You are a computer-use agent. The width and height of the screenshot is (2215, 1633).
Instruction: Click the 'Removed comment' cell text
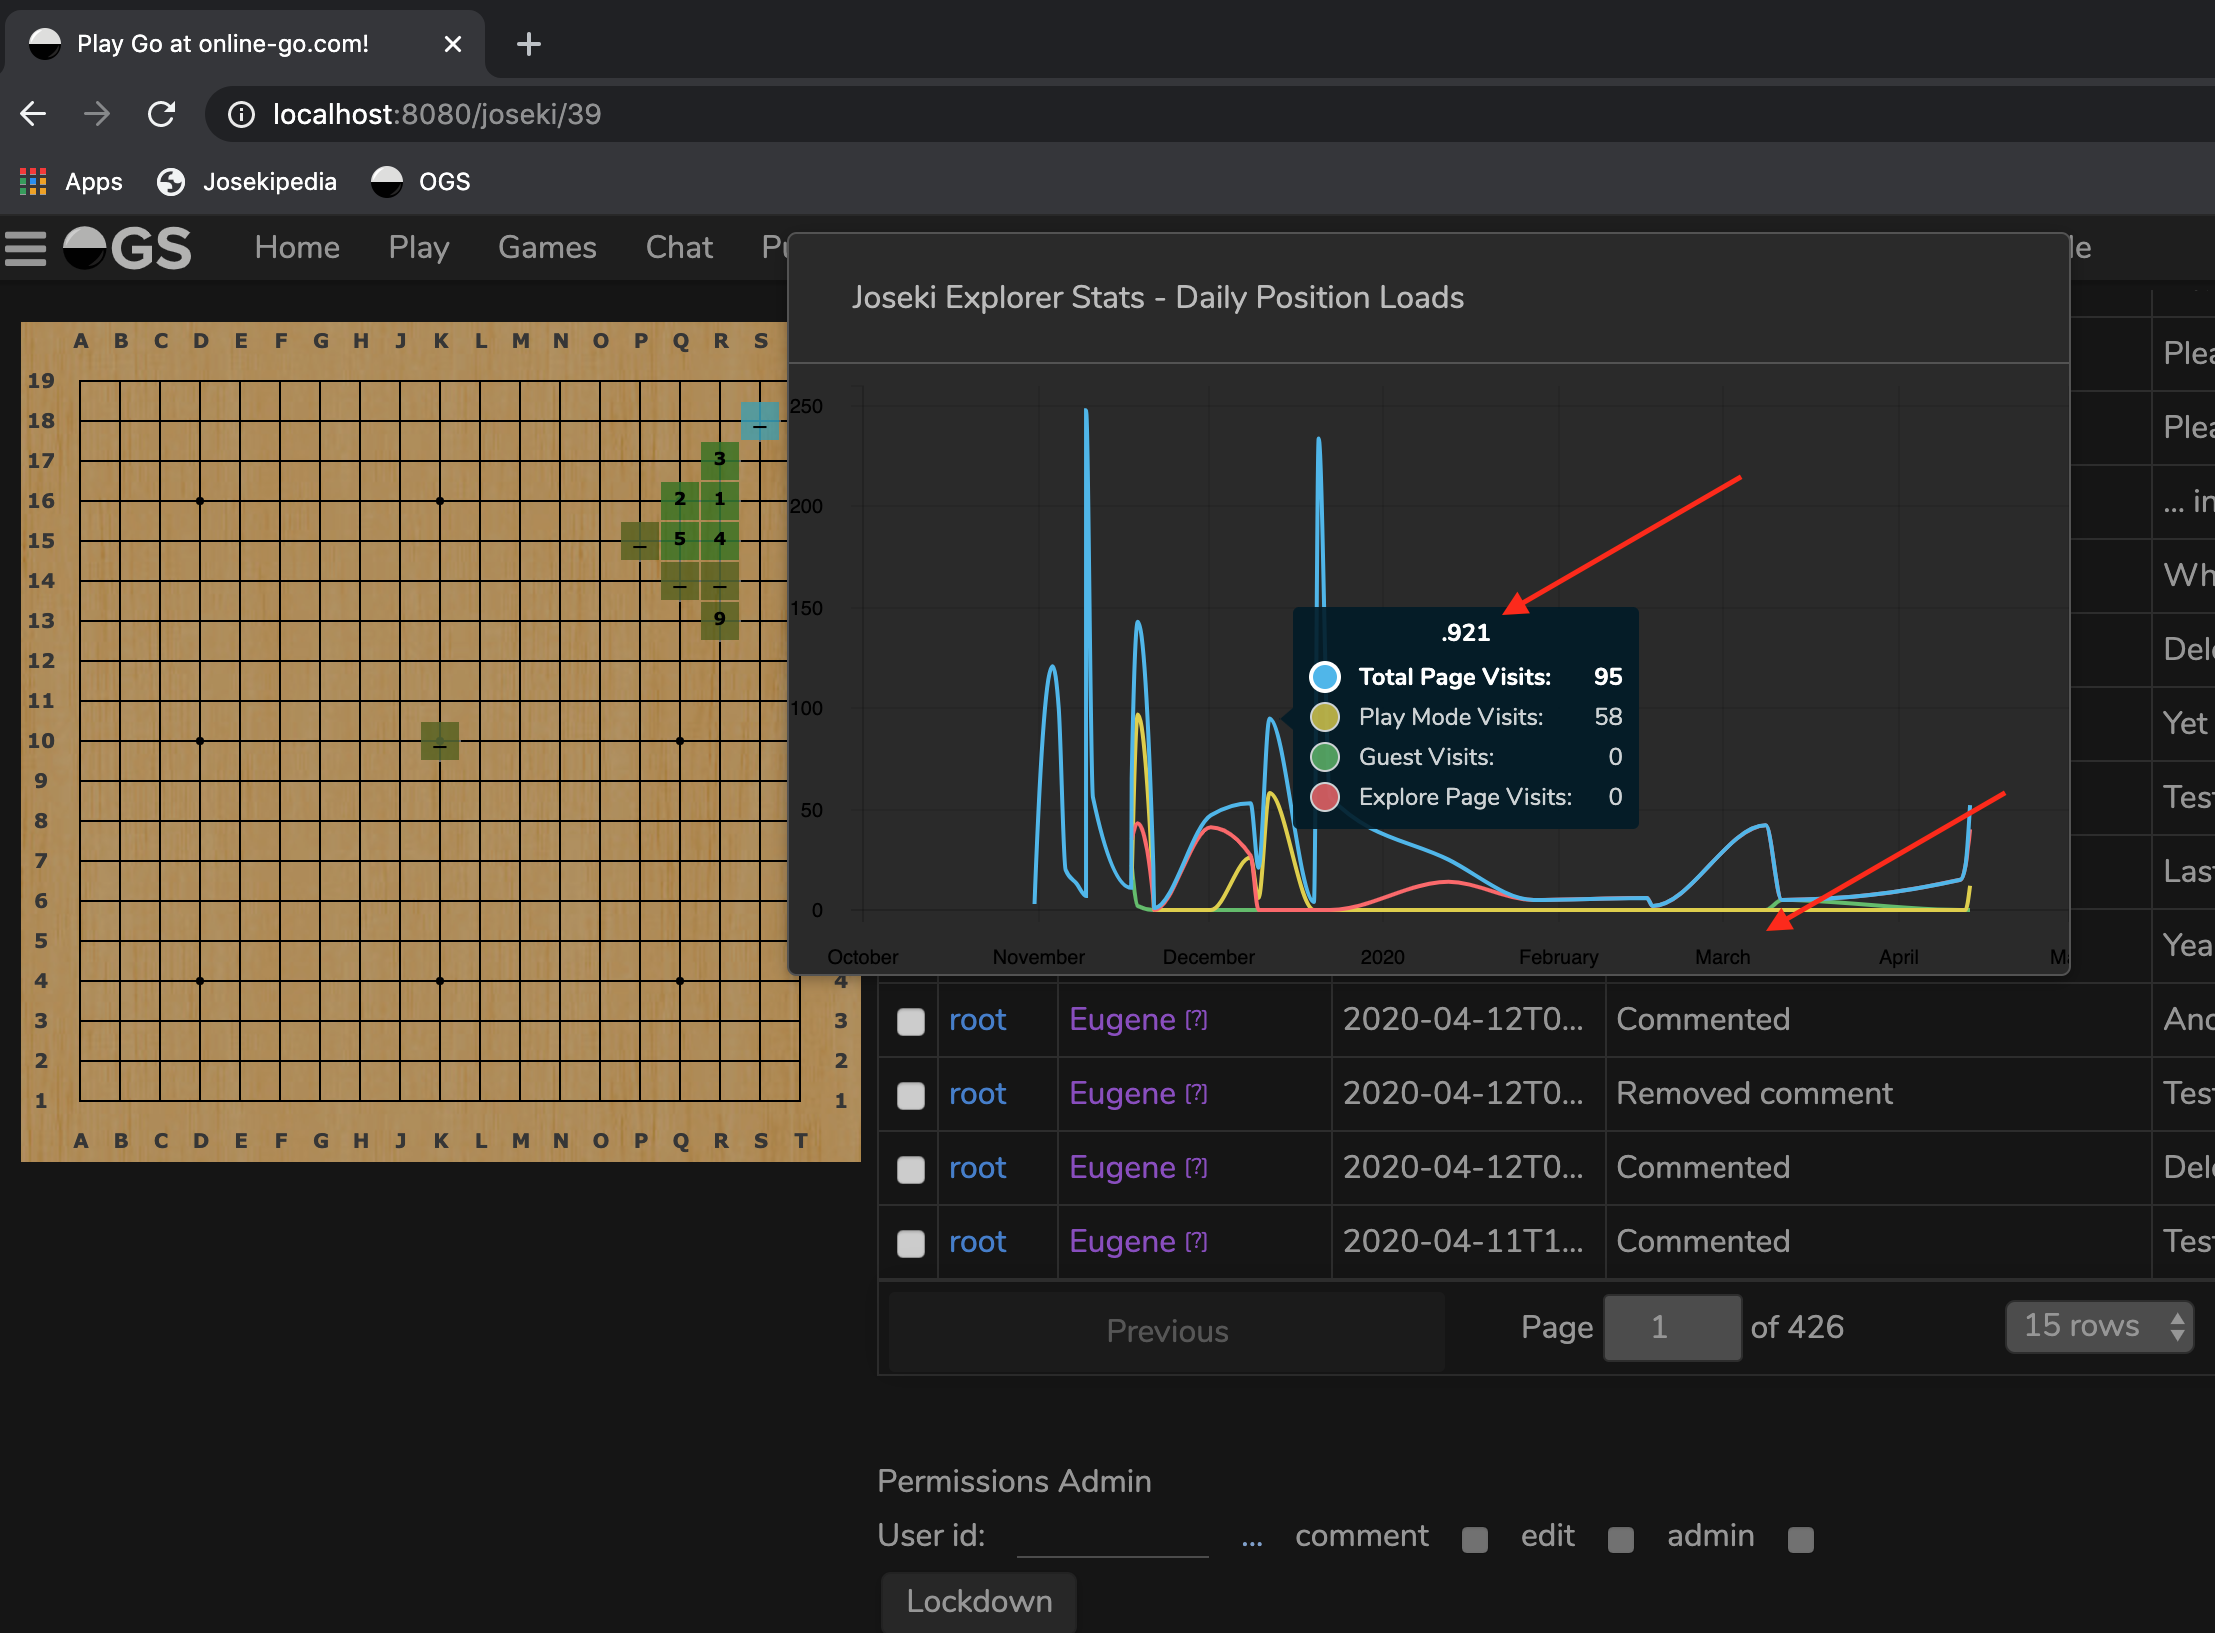[x=1754, y=1093]
